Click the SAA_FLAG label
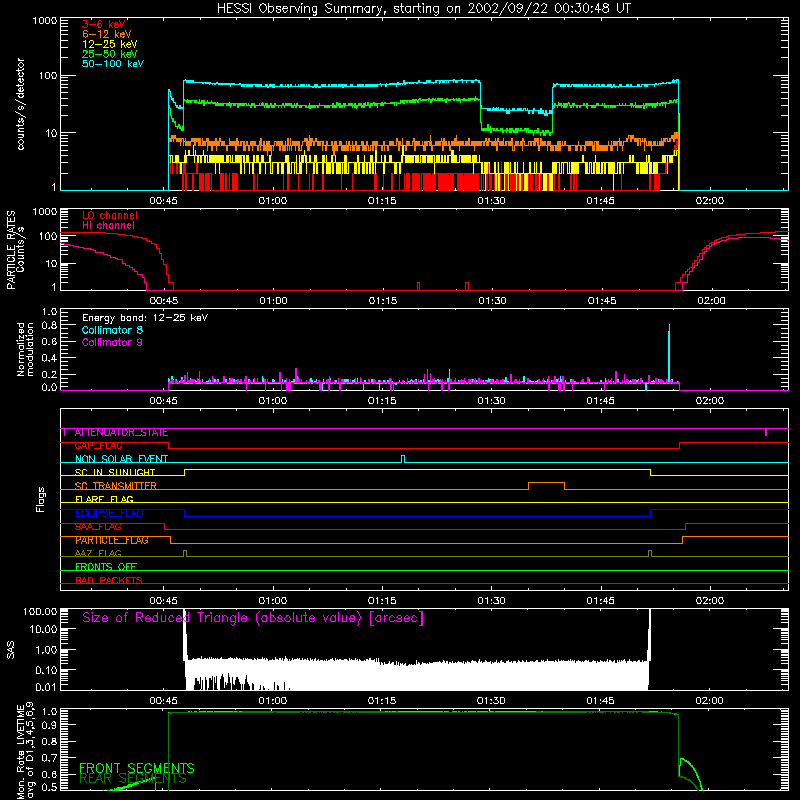This screenshot has width=800, height=800. point(98,527)
